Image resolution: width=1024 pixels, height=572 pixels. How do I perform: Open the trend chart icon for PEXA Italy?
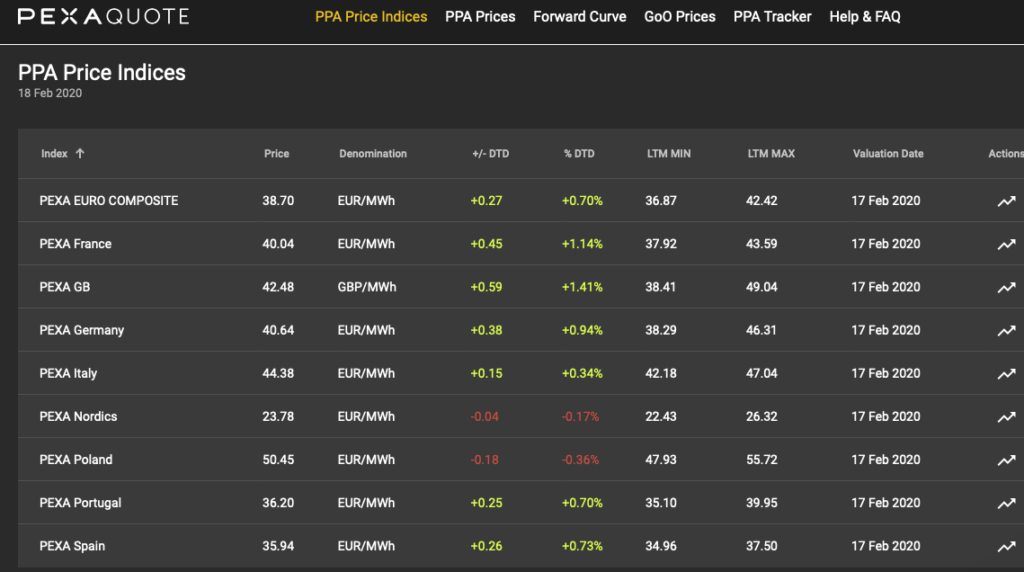(1006, 373)
